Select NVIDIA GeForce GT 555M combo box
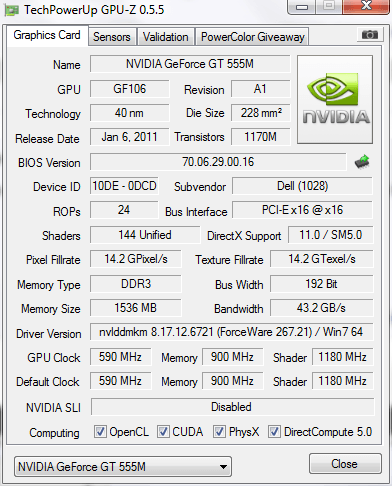392x486 pixels. tap(123, 467)
